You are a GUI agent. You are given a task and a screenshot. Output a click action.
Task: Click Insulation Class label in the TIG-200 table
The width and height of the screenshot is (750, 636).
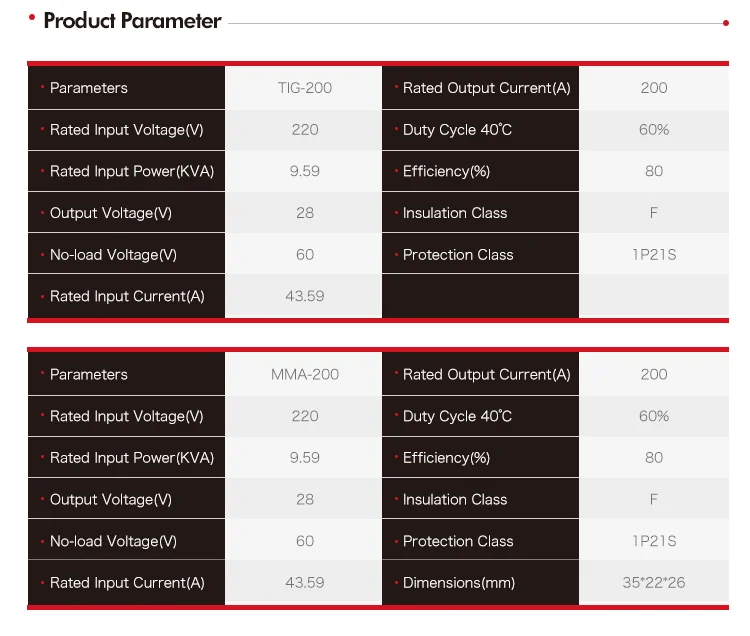click(454, 213)
